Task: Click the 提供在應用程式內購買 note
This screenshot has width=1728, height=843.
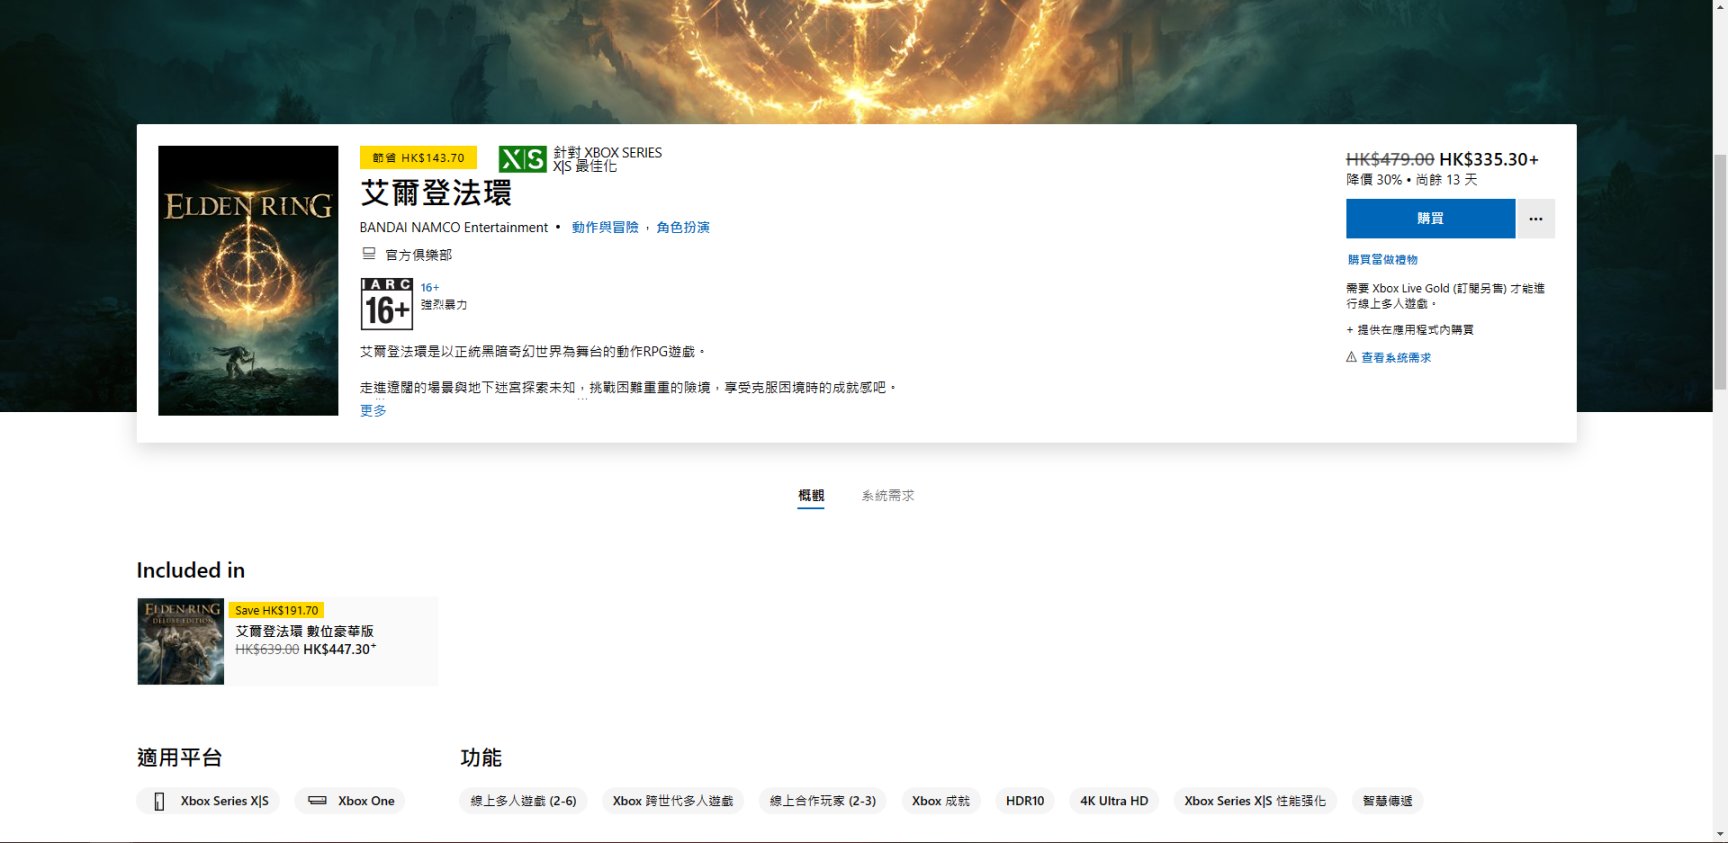Action: pos(1410,330)
